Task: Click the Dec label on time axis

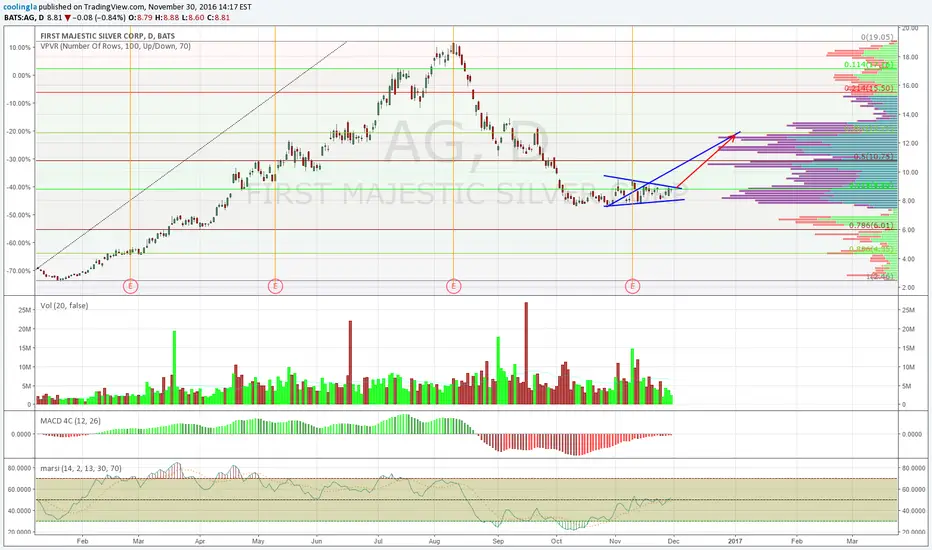Action: coord(673,541)
